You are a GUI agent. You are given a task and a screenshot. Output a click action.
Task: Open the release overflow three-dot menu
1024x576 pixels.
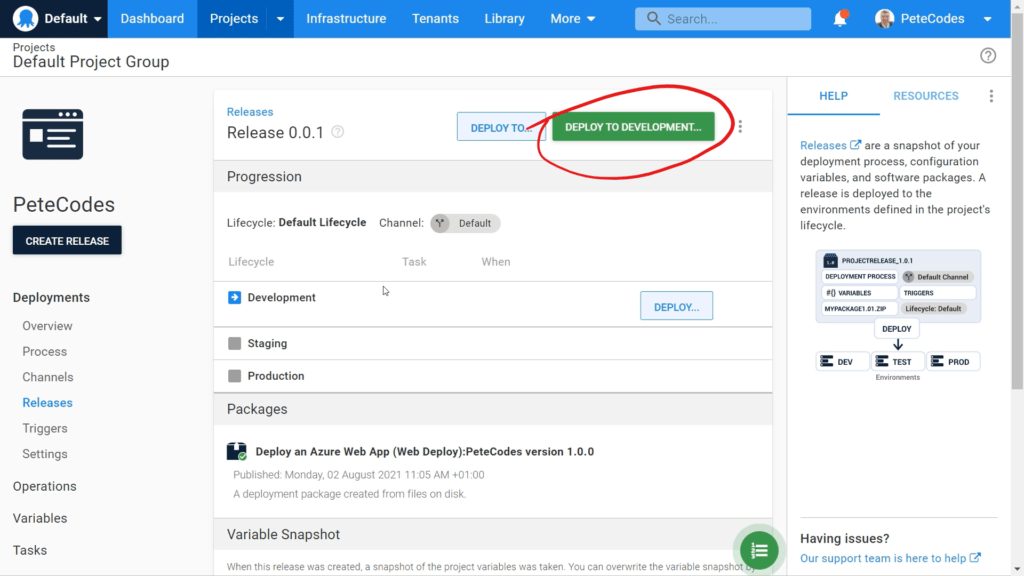pyautogui.click(x=740, y=126)
